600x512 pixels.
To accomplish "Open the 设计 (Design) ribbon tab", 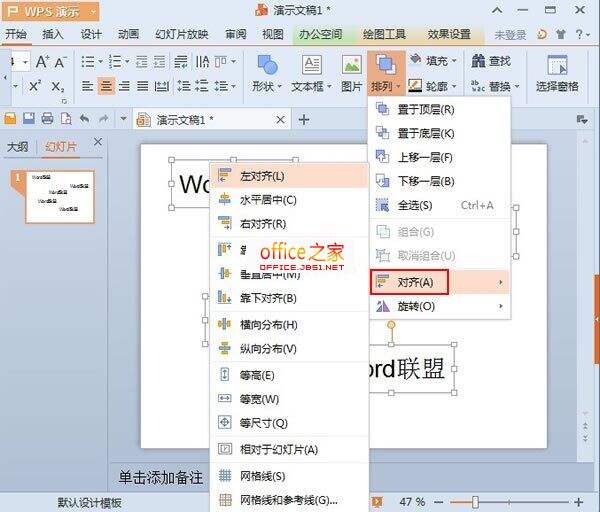I will 91,34.
